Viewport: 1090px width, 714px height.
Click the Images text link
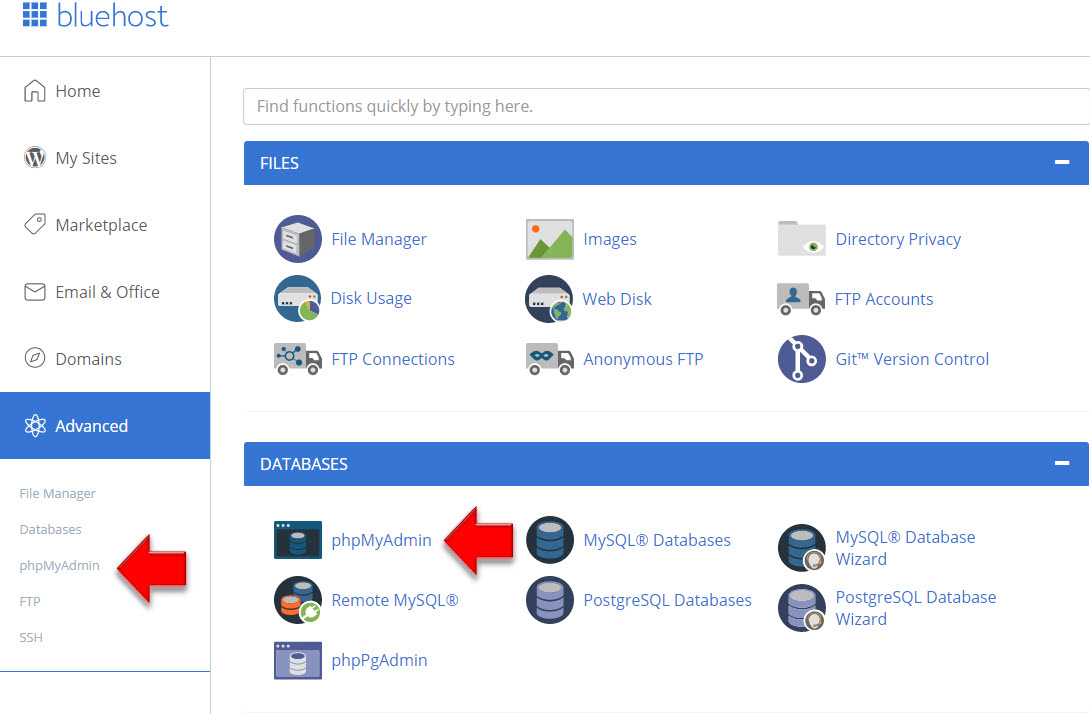(610, 239)
